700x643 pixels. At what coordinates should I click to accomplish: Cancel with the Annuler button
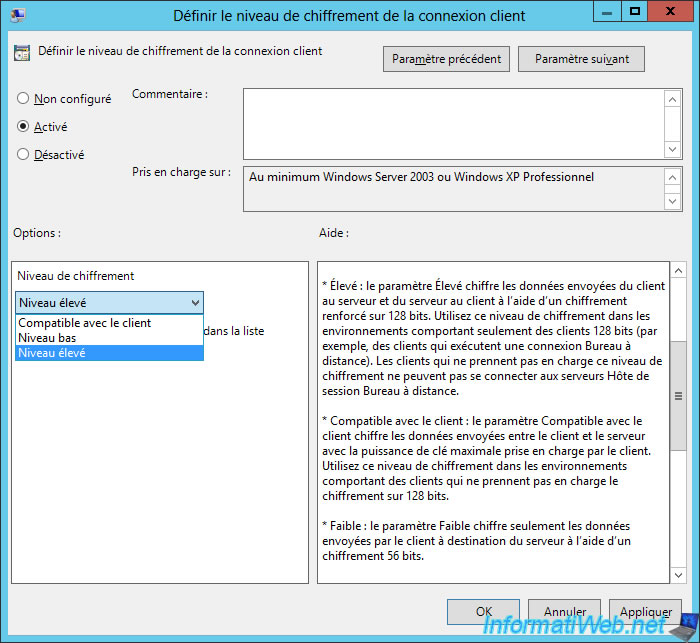point(565,612)
